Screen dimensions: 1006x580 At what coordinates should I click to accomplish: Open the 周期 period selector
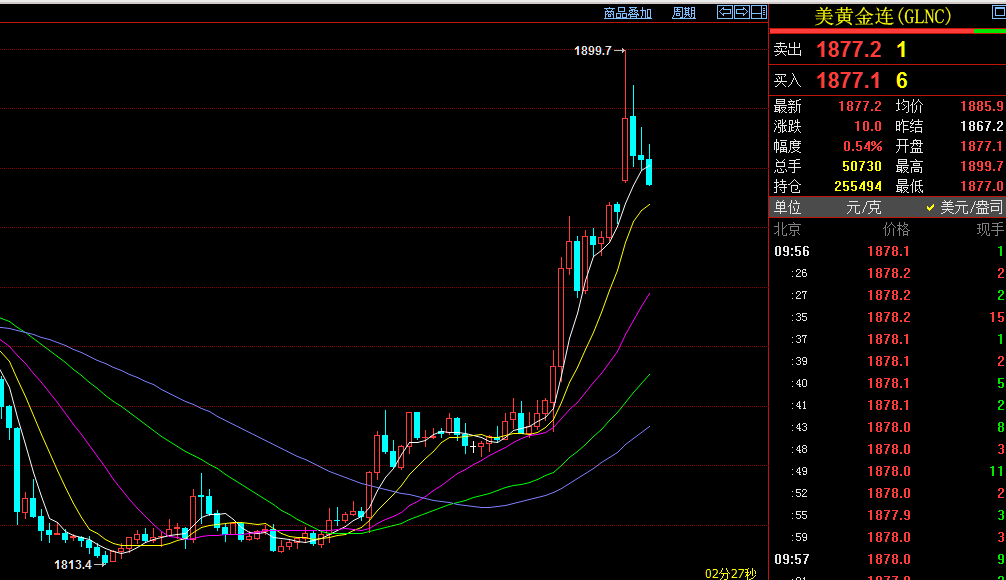[x=684, y=13]
